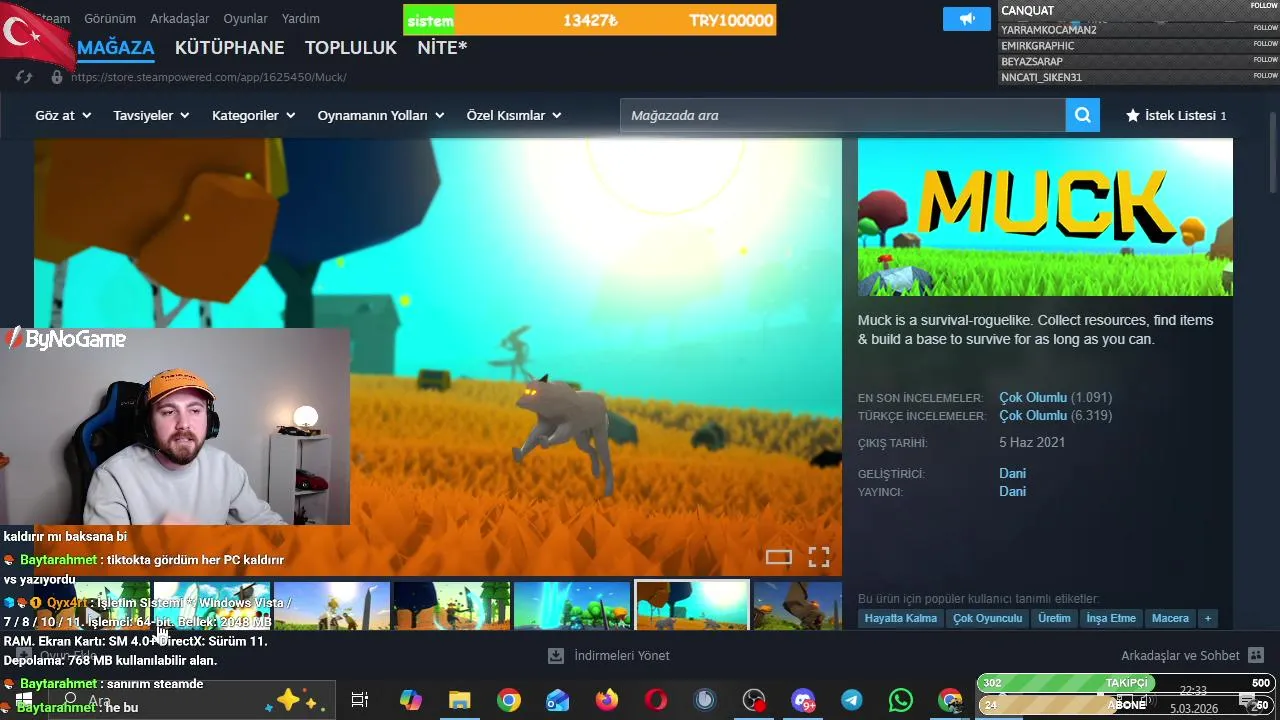Screen dimensions: 1280x720
Task: Open Opera browser from the taskbar
Action: [656, 700]
